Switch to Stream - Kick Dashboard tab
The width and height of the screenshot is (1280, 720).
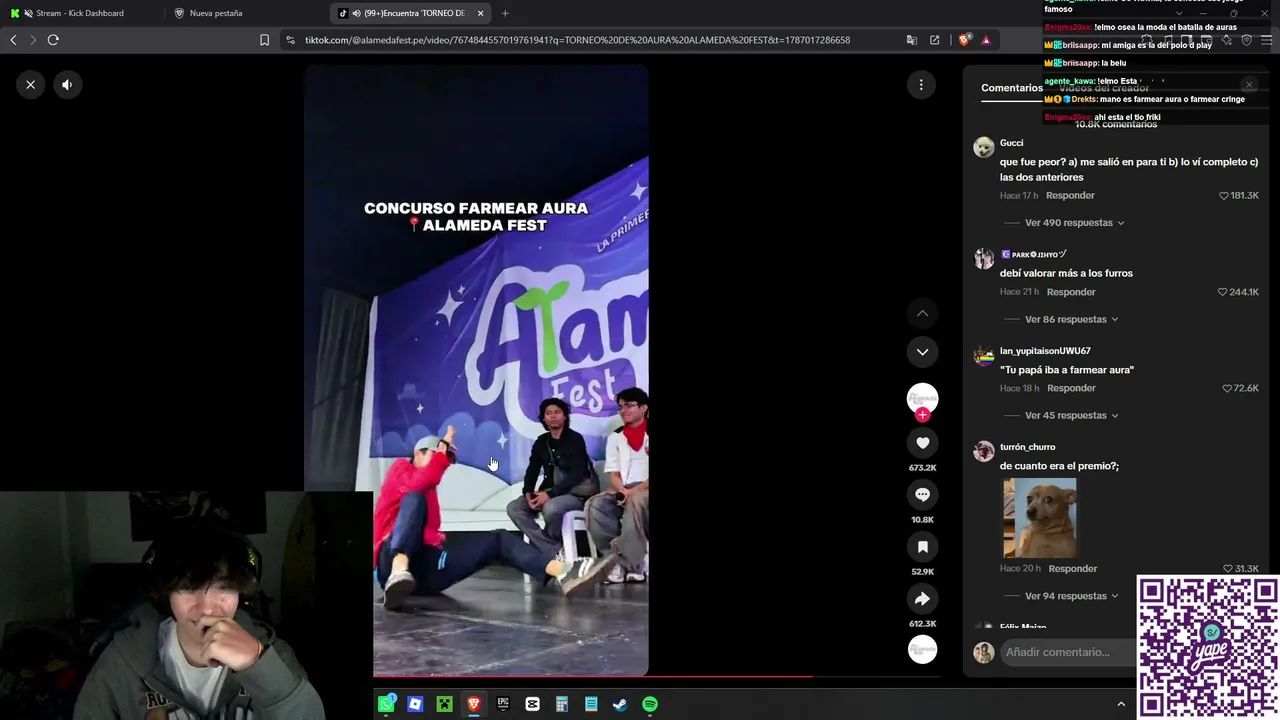80,13
